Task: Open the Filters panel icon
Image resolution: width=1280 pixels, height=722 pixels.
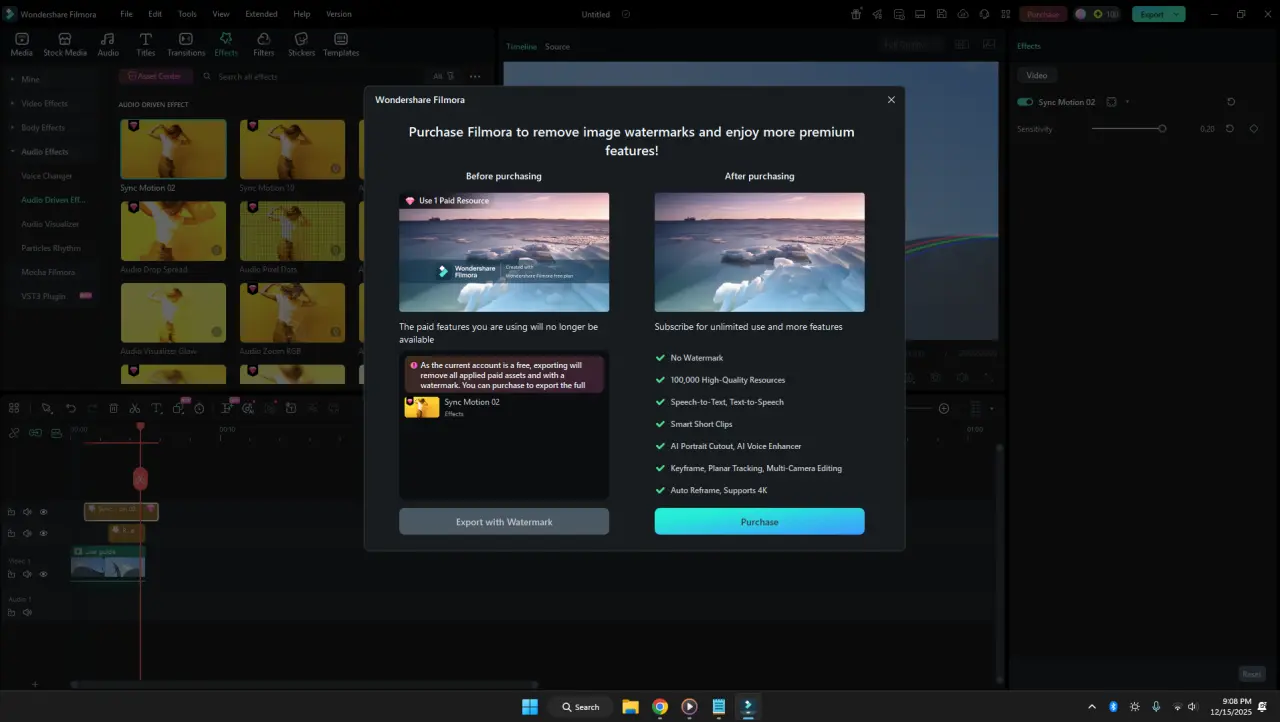Action: pyautogui.click(x=264, y=44)
